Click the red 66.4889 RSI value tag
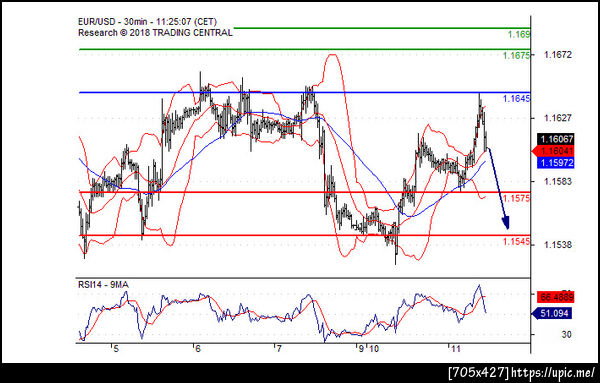This screenshot has height=383, width=600. point(556,297)
